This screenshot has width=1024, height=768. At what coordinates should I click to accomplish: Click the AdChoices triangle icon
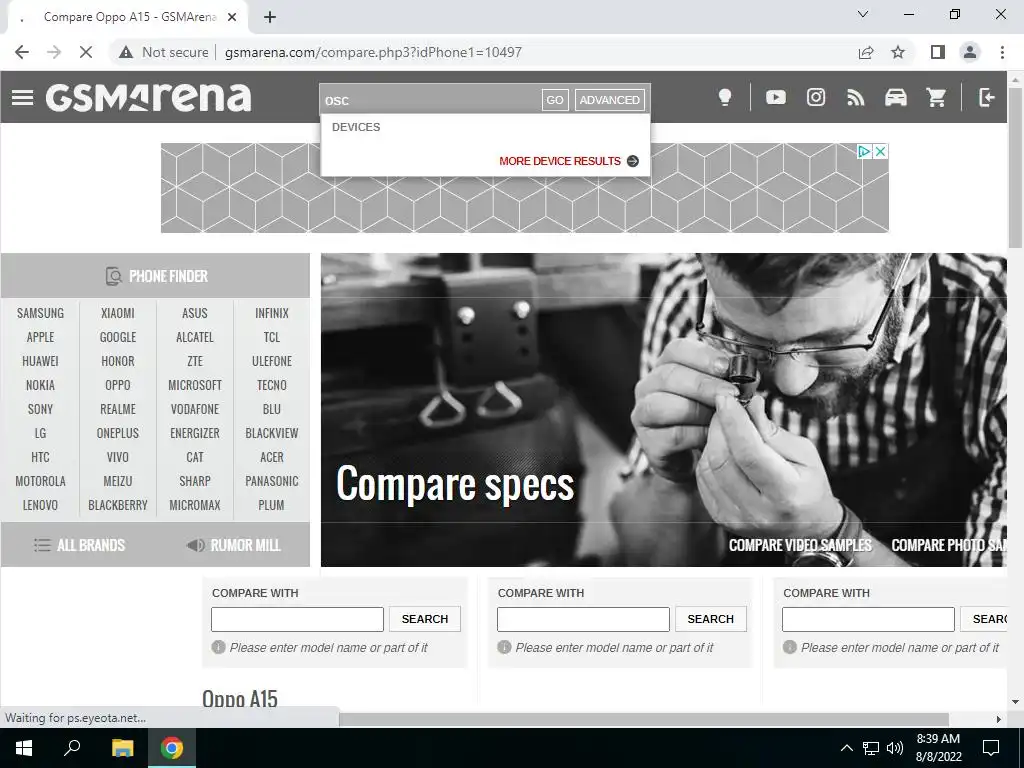tap(864, 152)
